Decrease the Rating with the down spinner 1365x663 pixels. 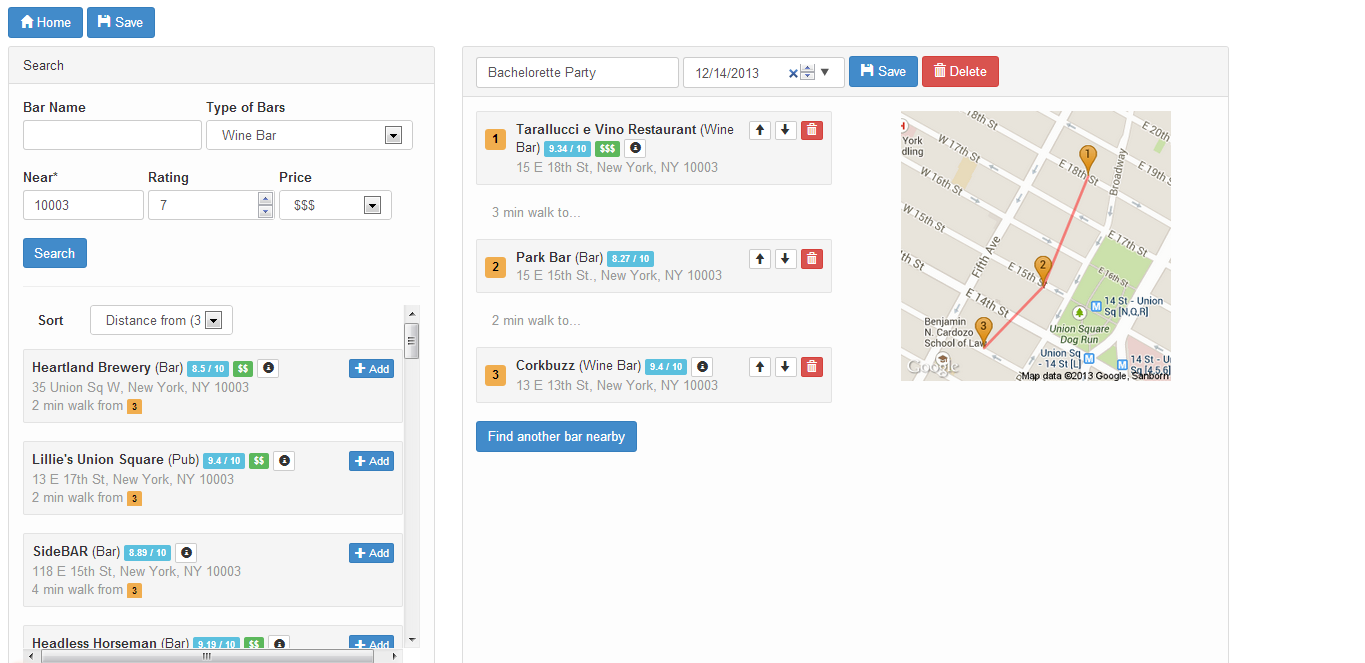tap(265, 211)
